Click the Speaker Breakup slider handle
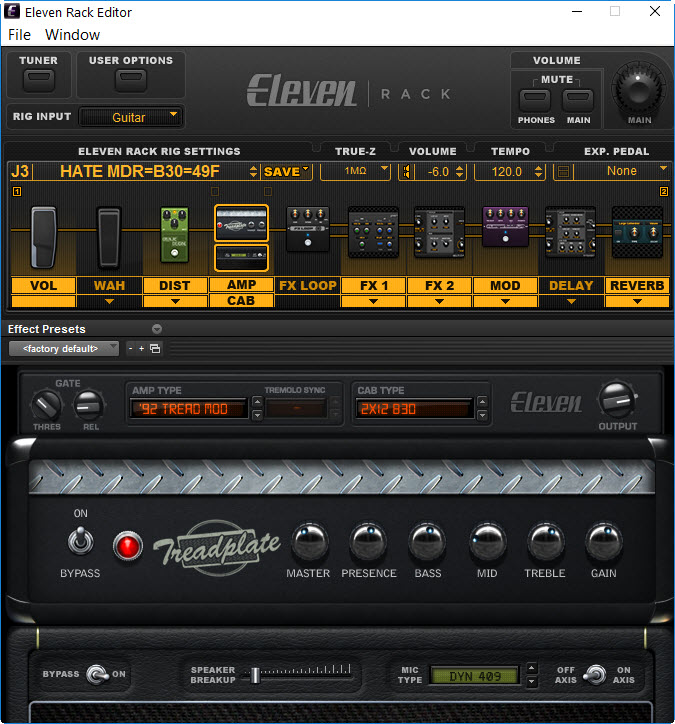Viewport: 675px width, 724px height. pyautogui.click(x=255, y=676)
